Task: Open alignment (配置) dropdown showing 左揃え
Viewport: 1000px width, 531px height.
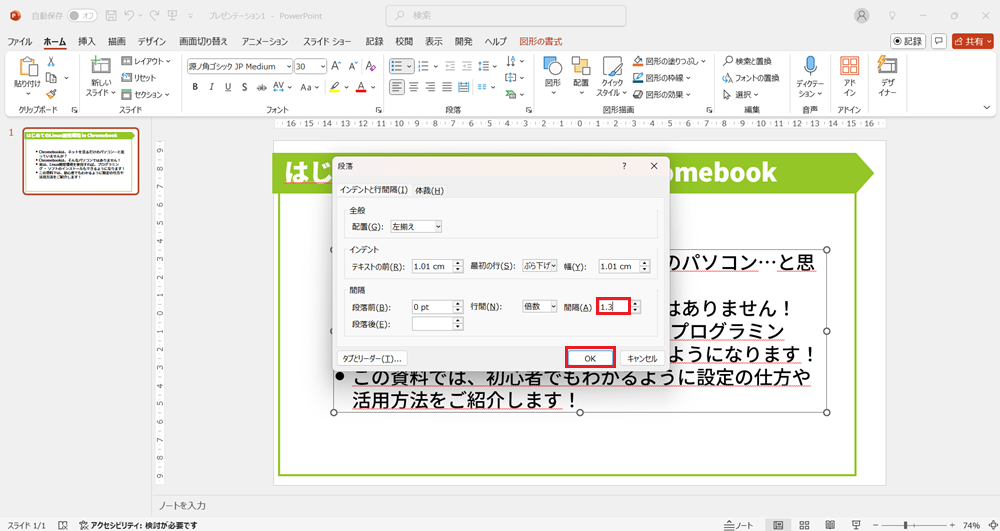Action: point(416,226)
